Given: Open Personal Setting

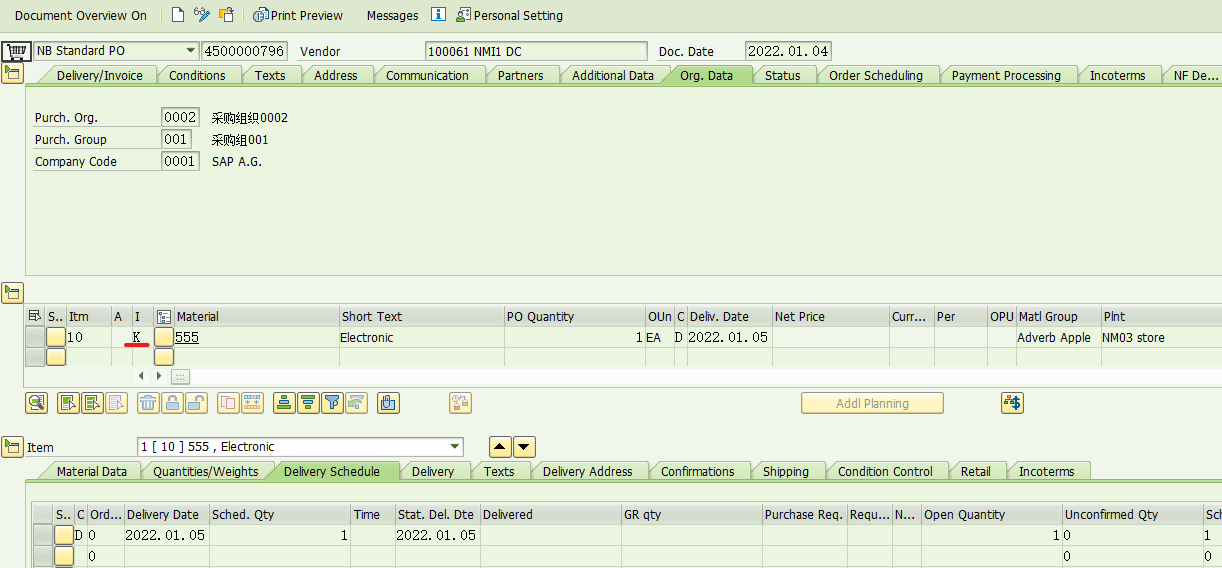Looking at the screenshot, I should (x=509, y=15).
